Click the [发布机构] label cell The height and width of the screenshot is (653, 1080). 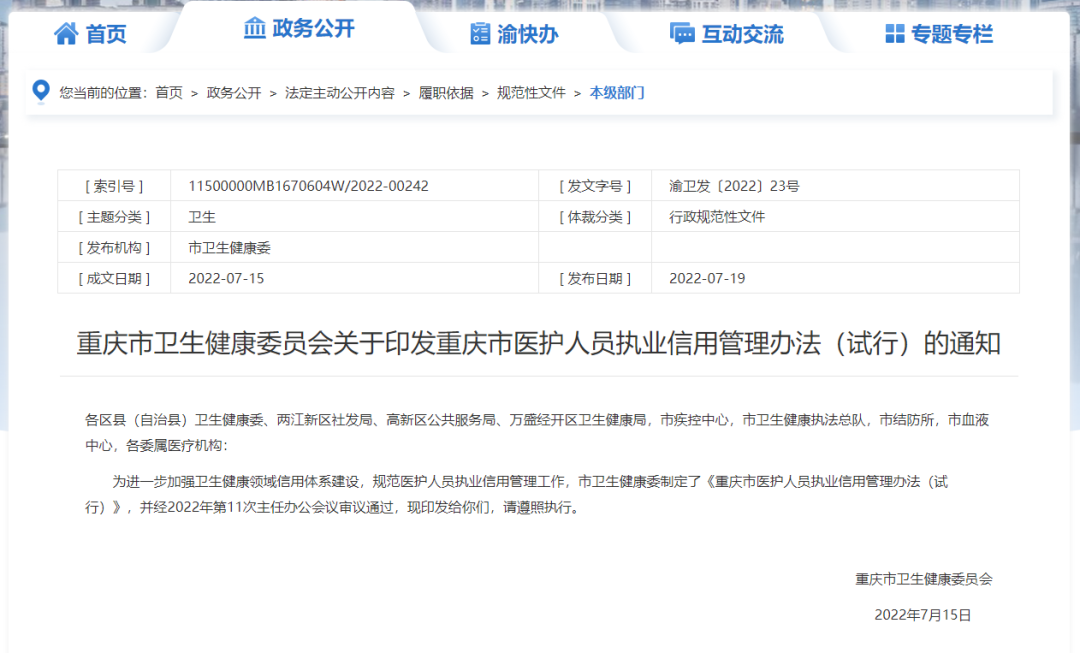[x=114, y=248]
